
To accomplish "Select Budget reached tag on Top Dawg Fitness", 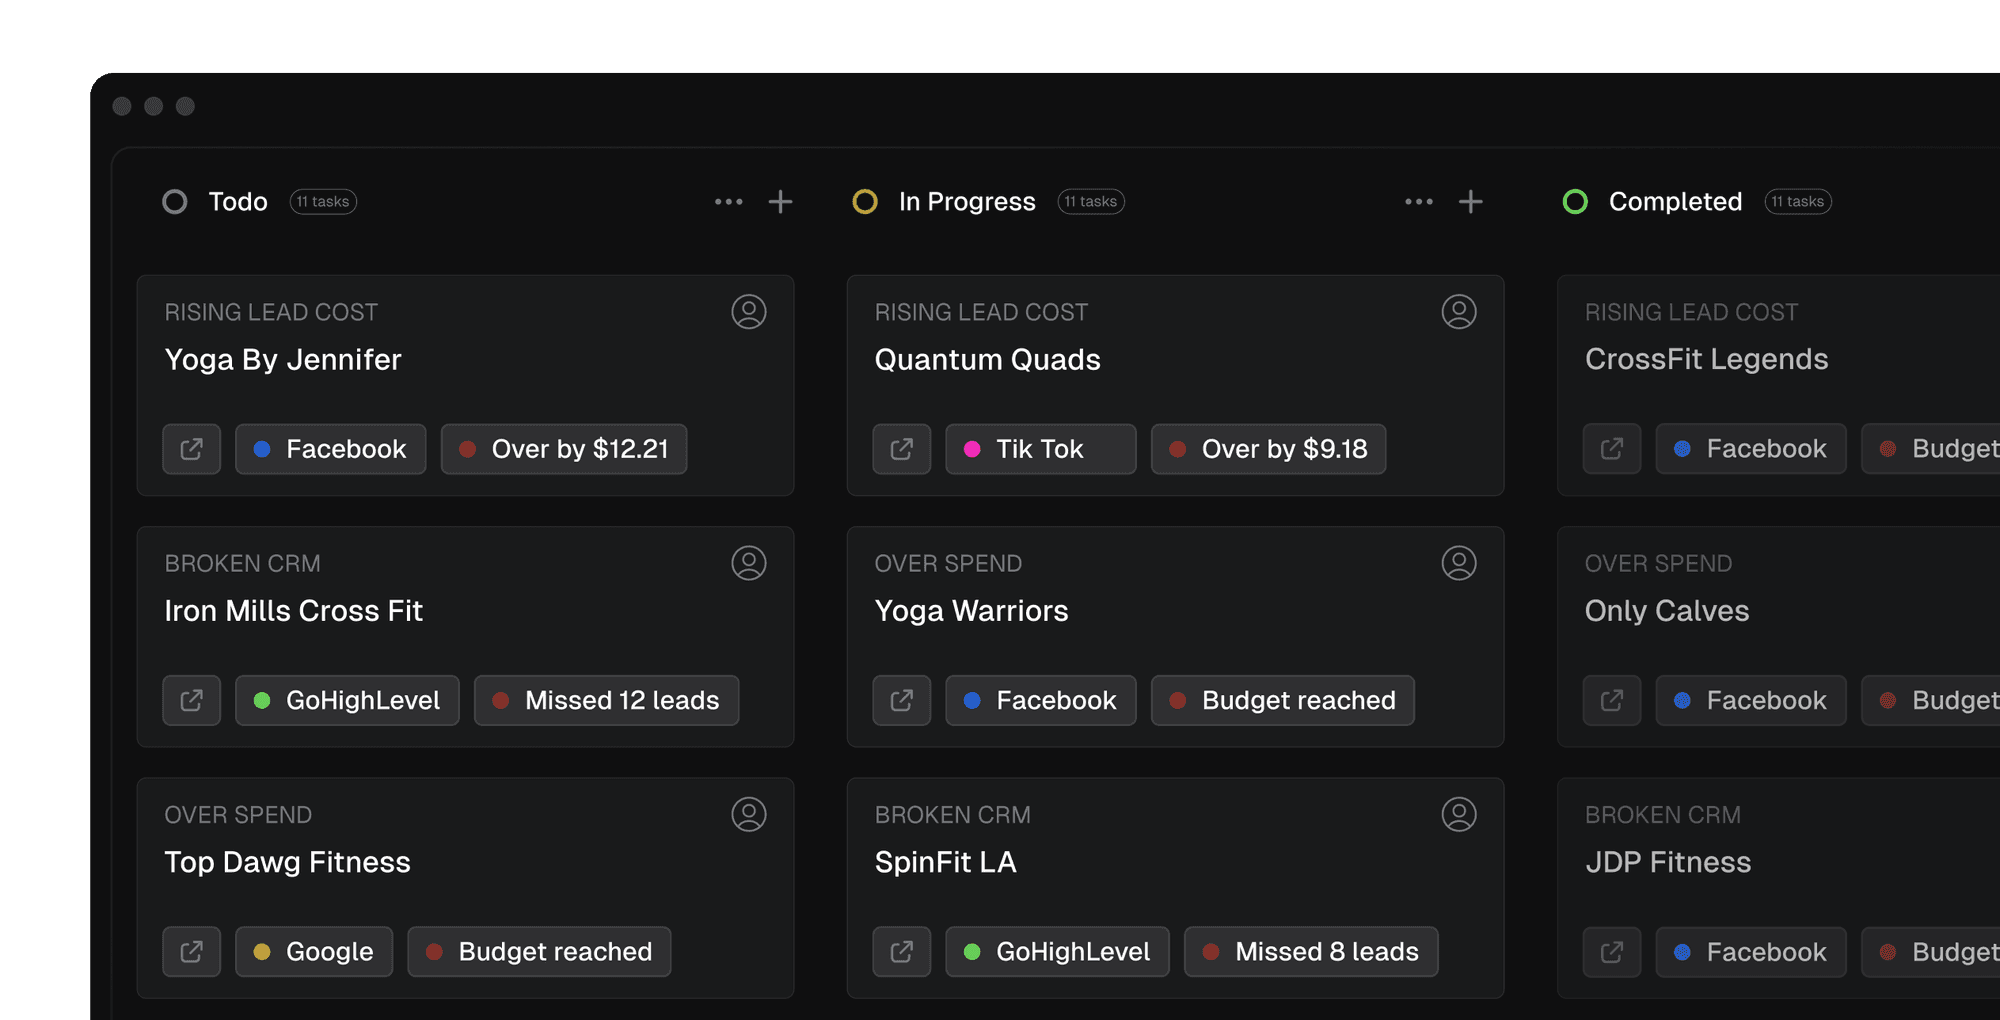I will [540, 952].
